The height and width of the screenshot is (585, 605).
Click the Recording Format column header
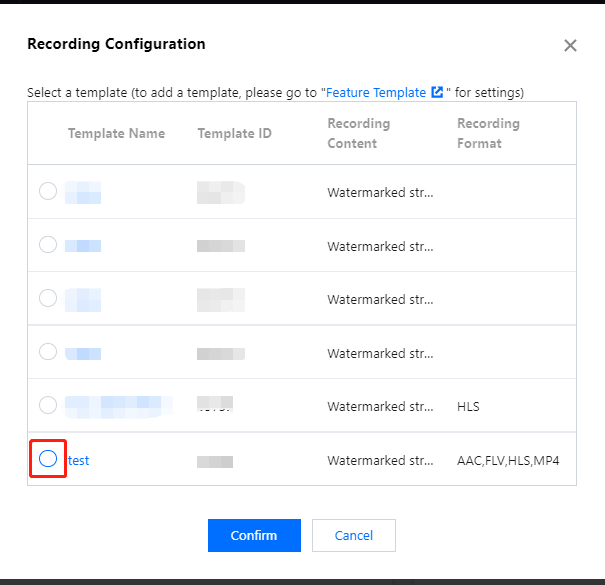(x=488, y=133)
